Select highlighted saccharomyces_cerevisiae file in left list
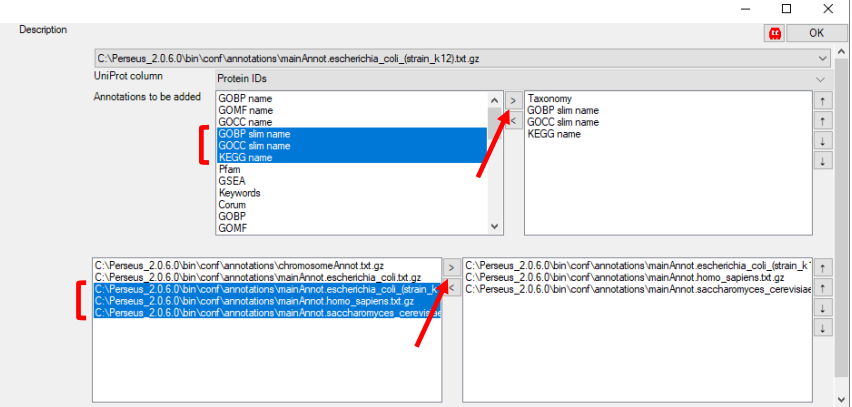Viewport: 852px width, 407px height. pos(267,313)
